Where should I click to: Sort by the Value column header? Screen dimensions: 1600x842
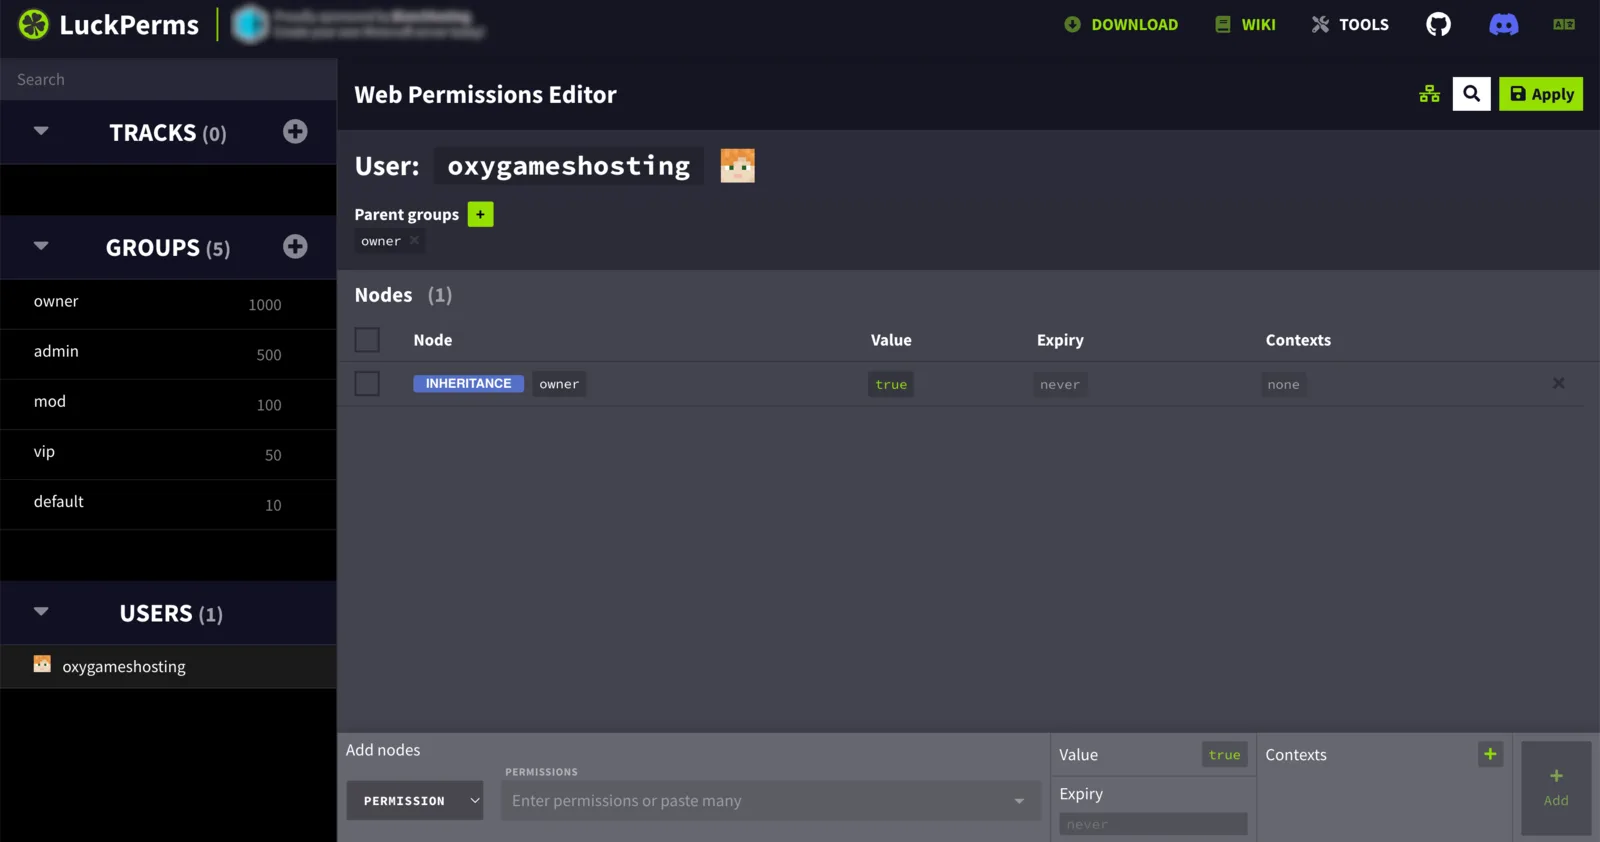click(891, 340)
